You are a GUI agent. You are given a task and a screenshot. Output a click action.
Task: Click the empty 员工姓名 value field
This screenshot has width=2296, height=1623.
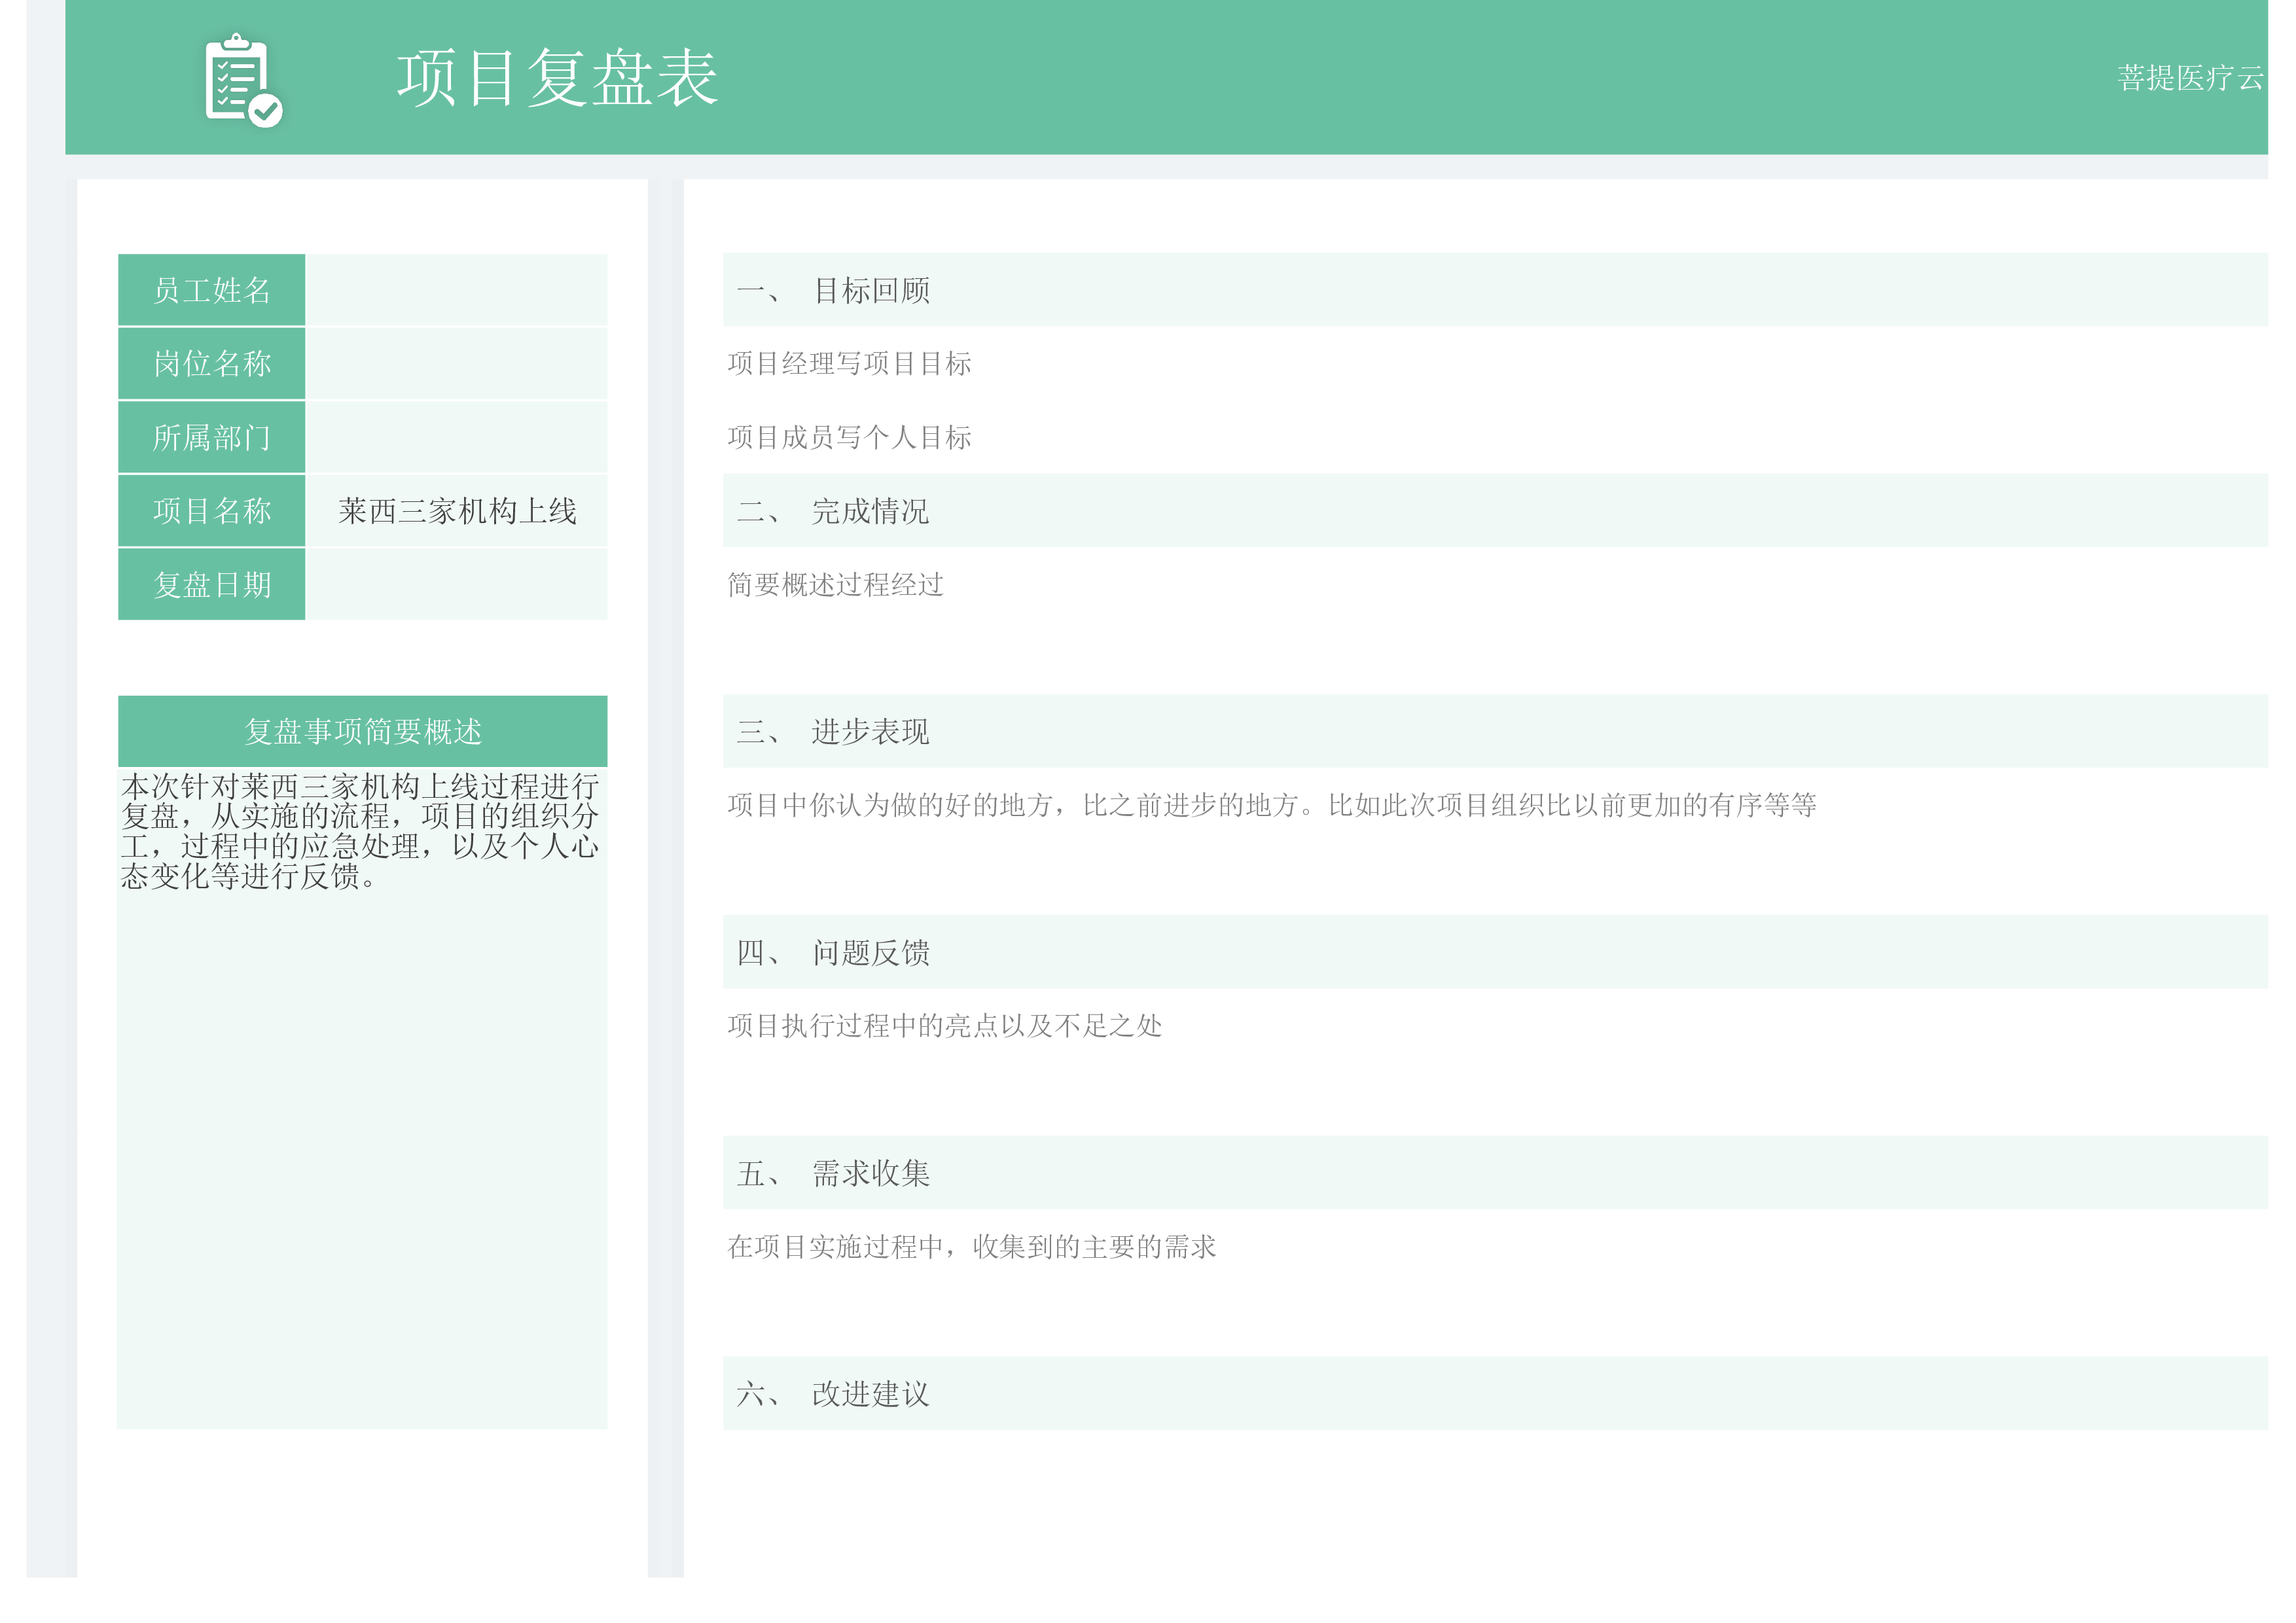[456, 290]
